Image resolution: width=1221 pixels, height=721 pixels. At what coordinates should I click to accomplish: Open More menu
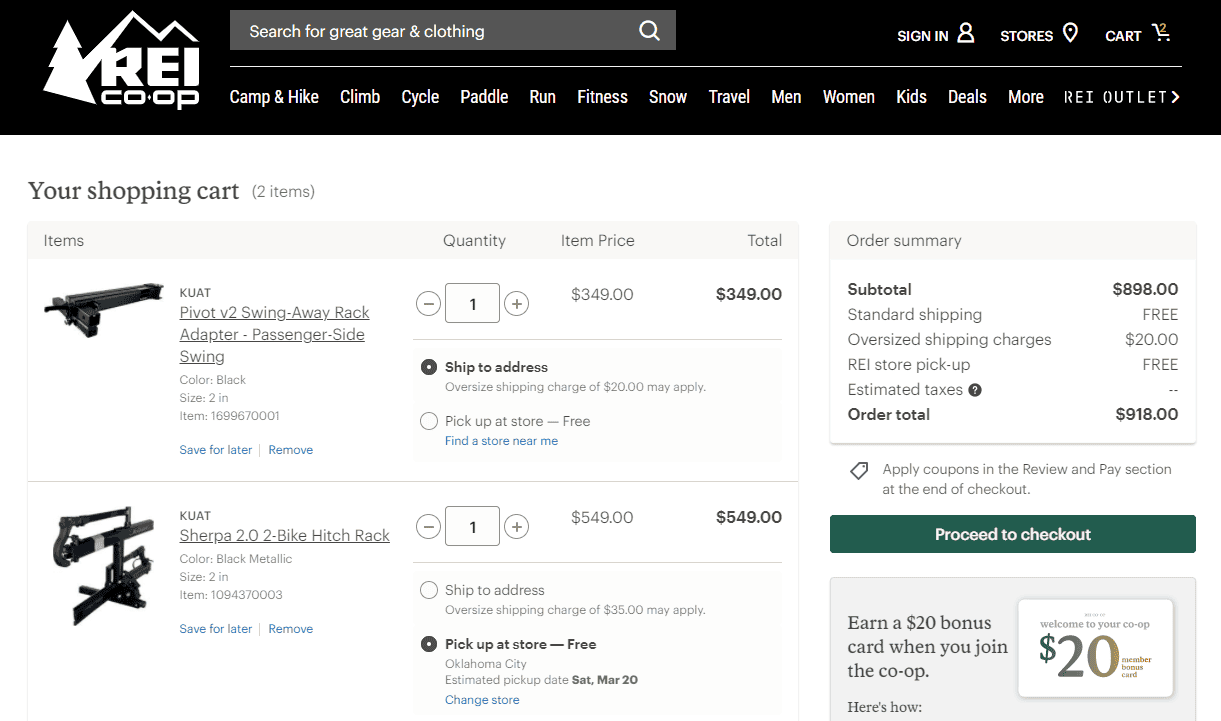(1026, 97)
